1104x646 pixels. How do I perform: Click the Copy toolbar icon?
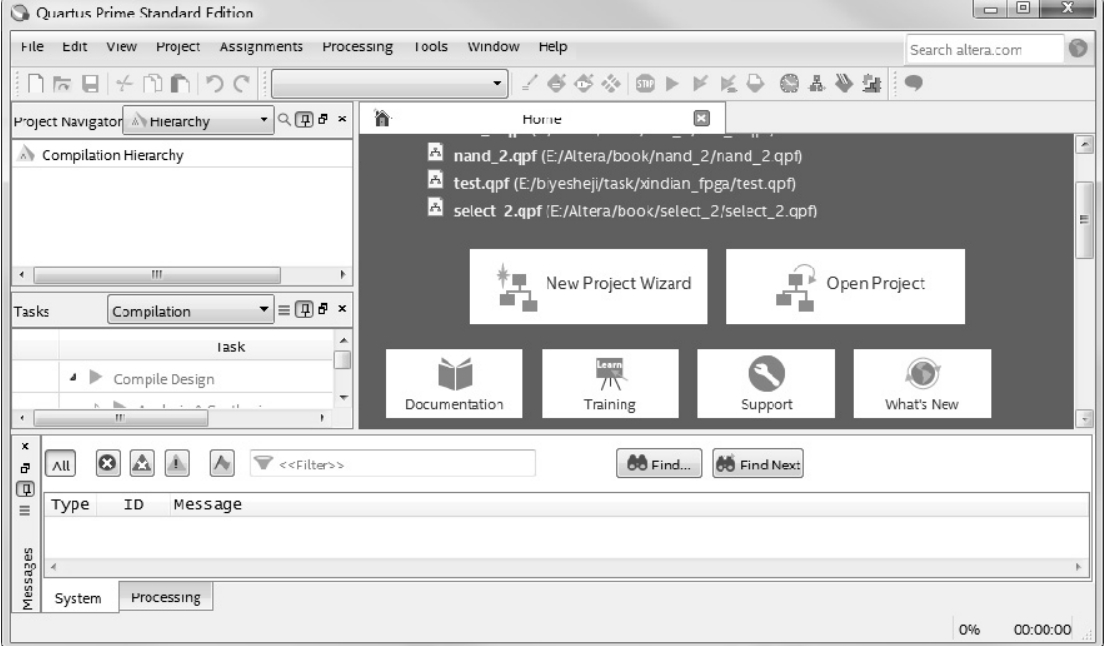(152, 84)
